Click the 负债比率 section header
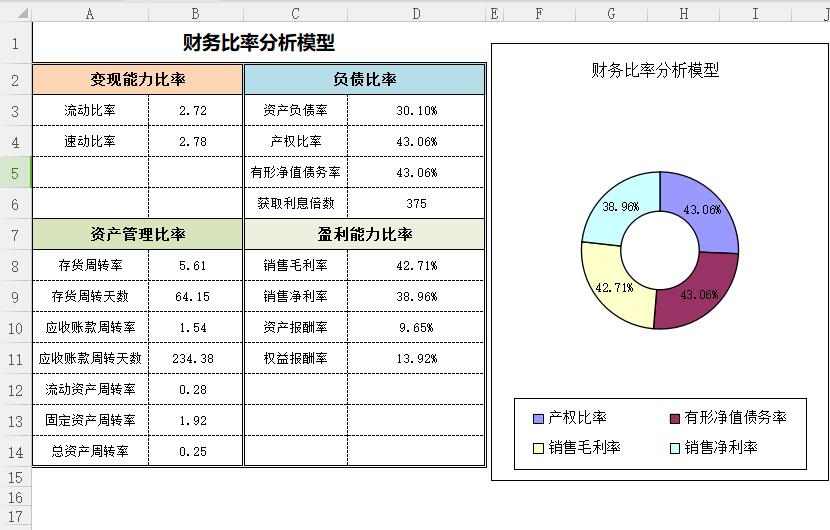Viewport: 830px width, 530px height. click(364, 79)
